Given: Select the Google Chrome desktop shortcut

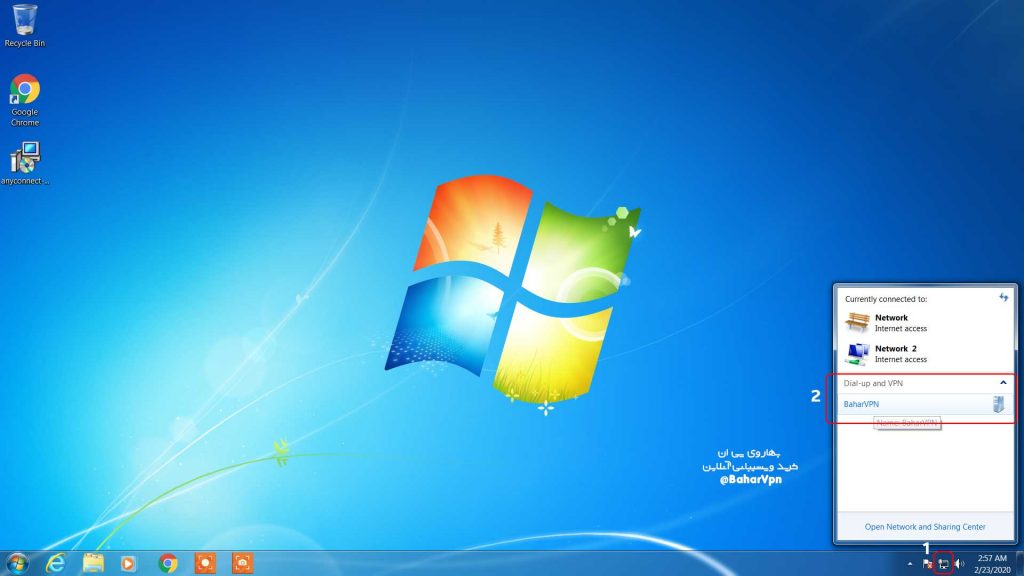Looking at the screenshot, I should point(25,100).
